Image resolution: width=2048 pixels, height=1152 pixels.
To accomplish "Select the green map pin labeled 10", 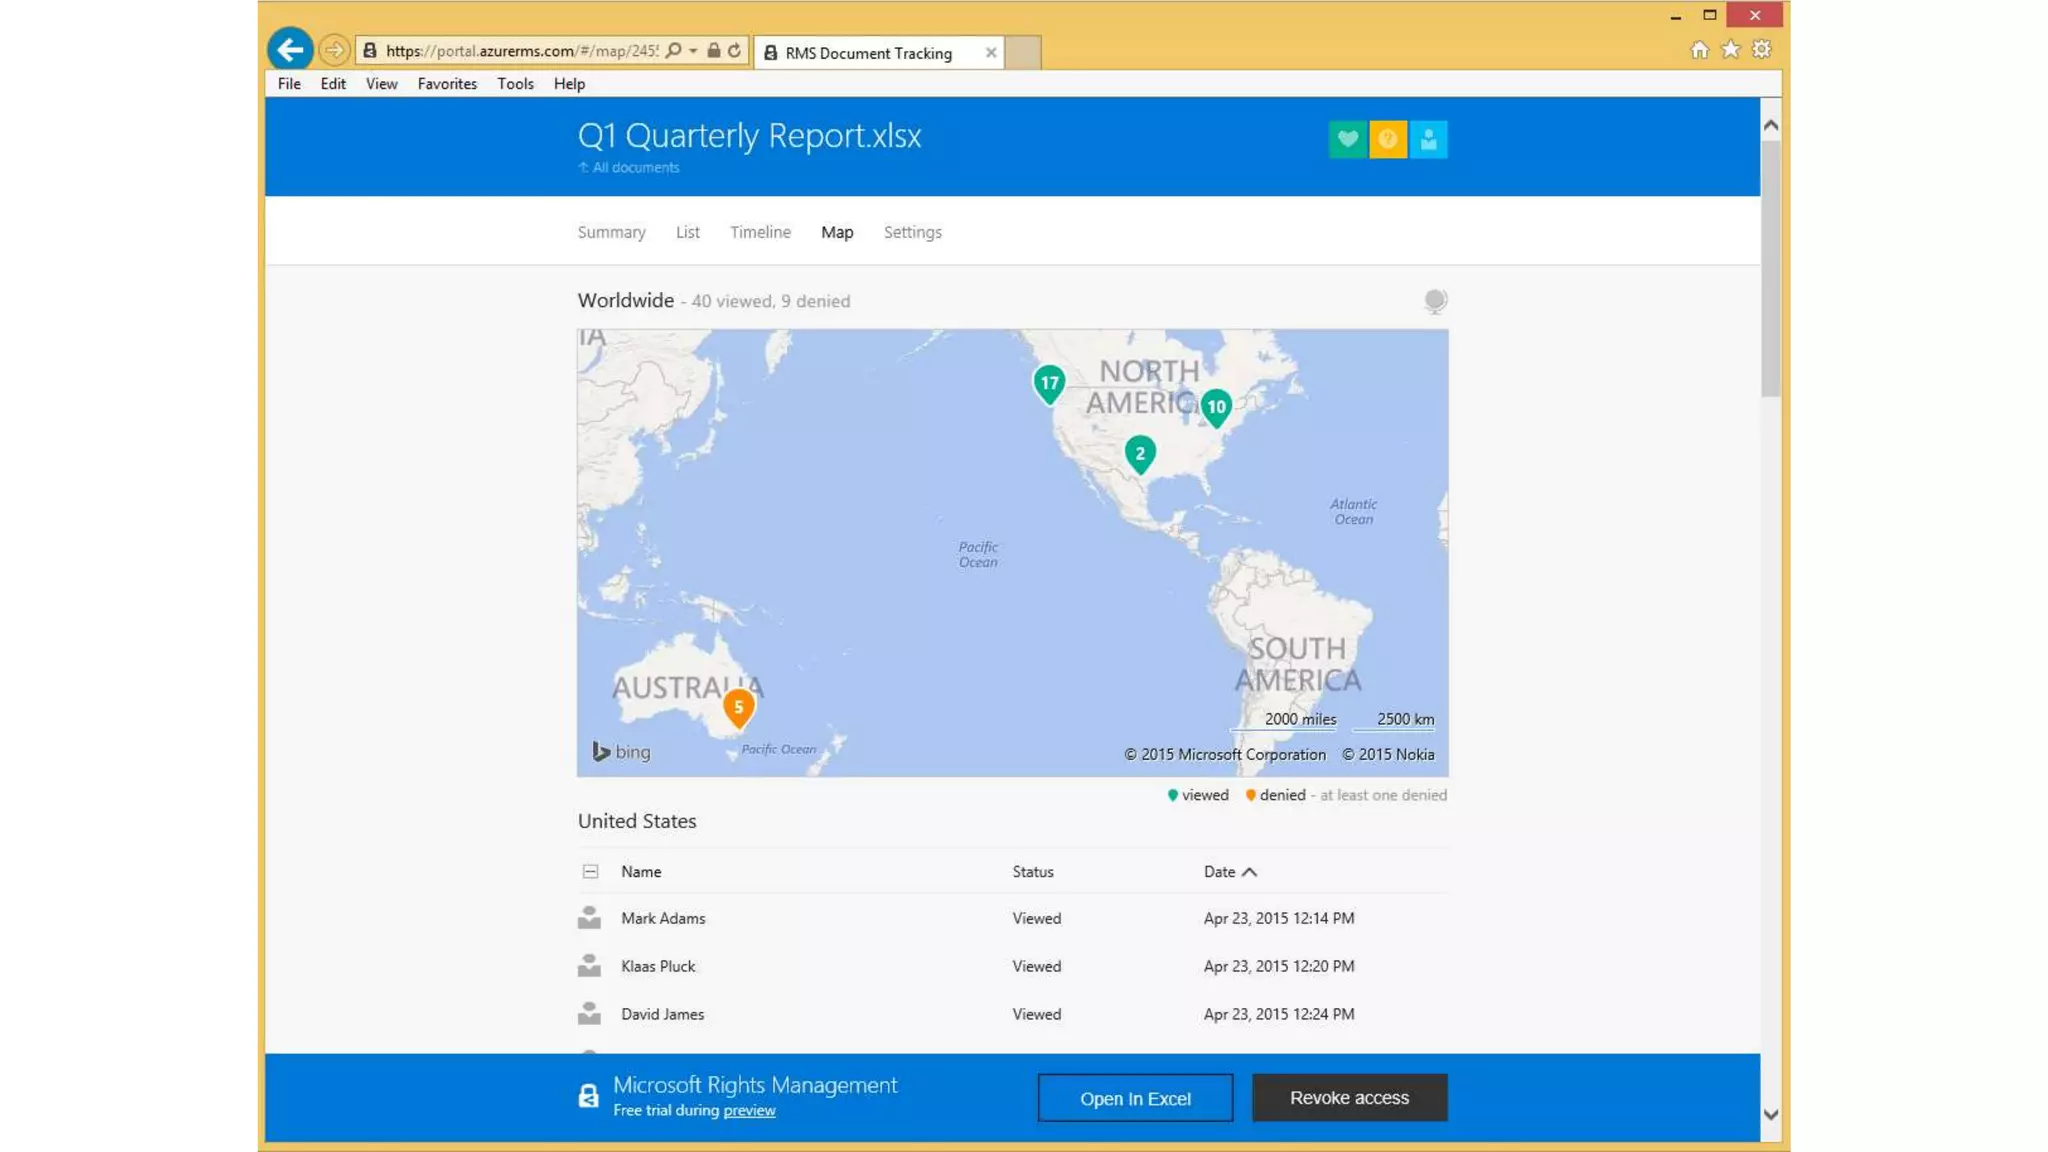I will [x=1216, y=406].
